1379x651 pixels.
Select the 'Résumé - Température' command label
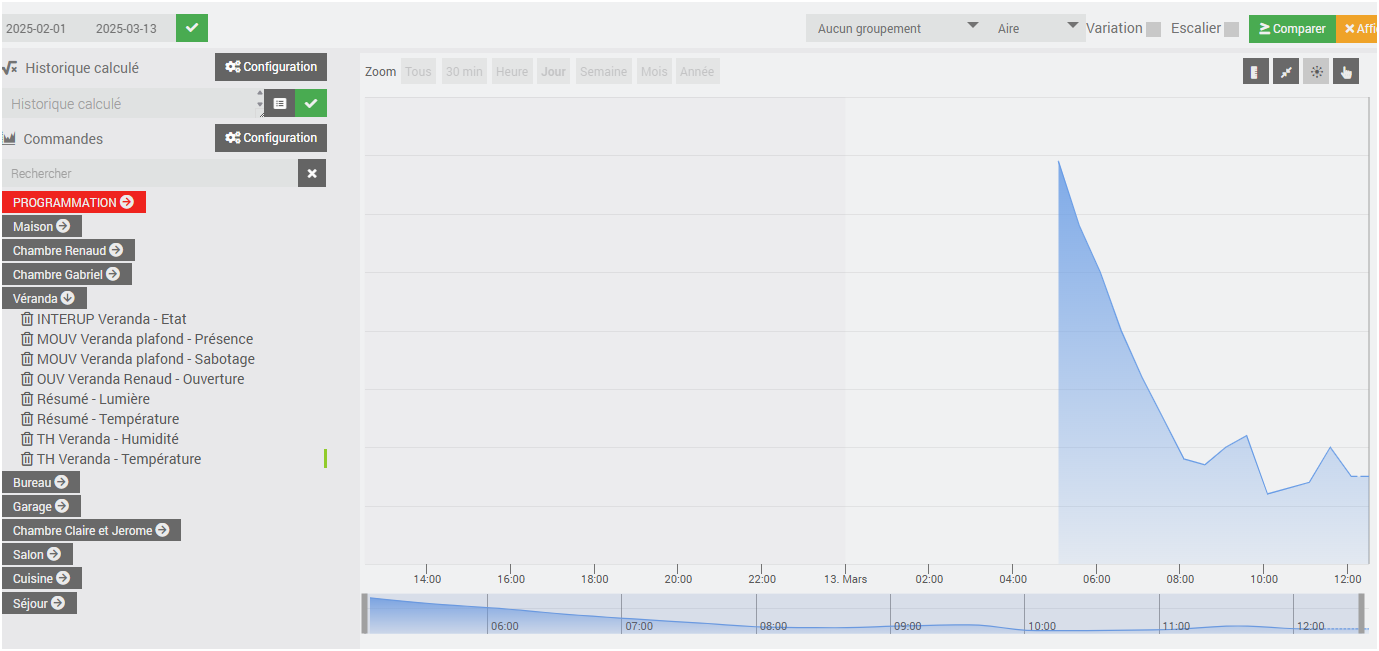pos(108,419)
